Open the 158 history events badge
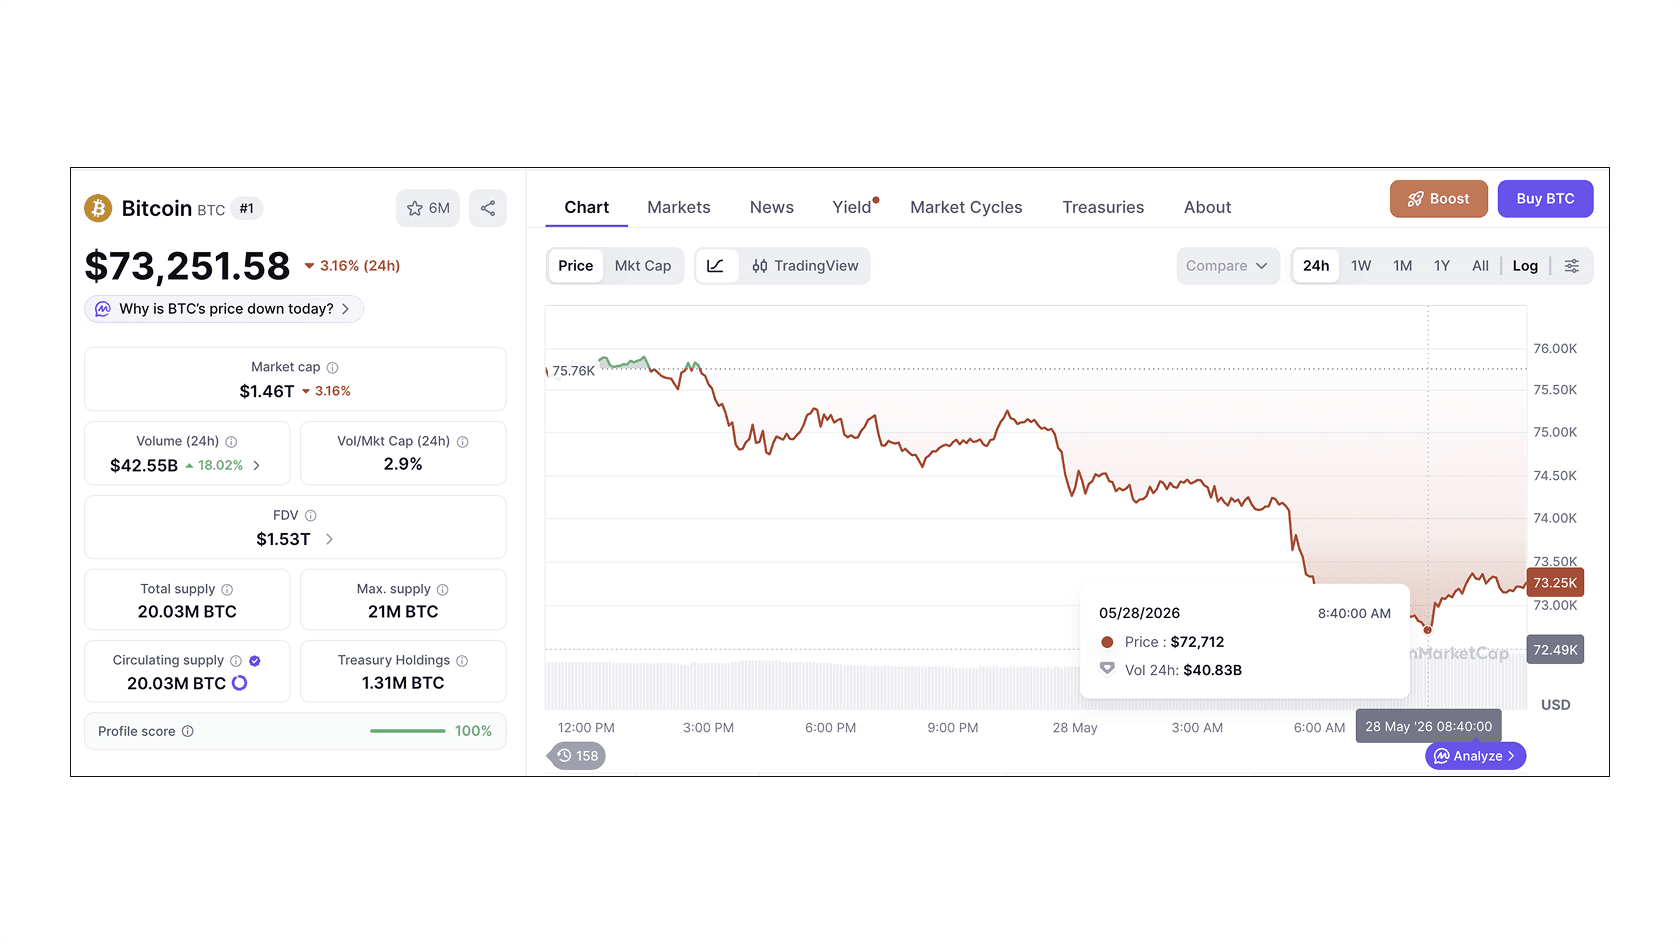 [578, 756]
